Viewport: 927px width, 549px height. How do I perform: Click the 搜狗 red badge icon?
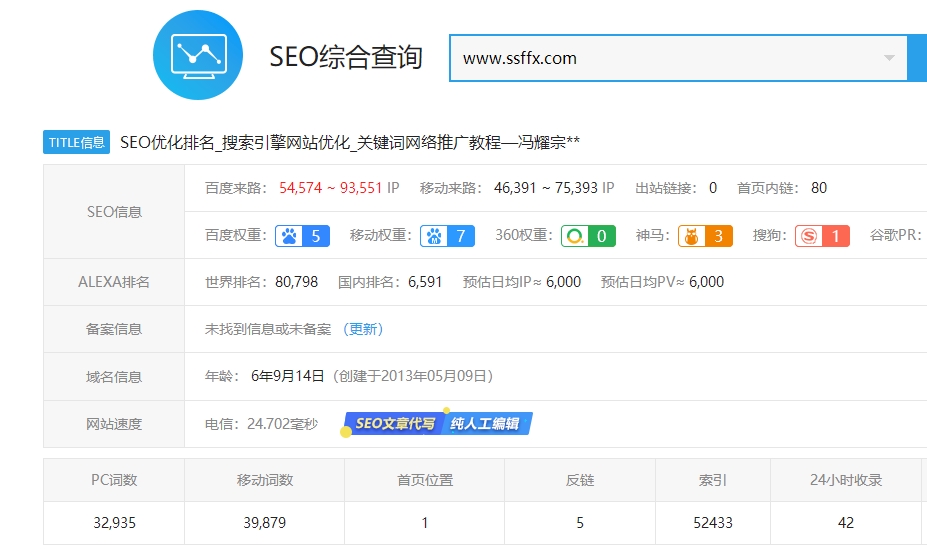click(808, 236)
